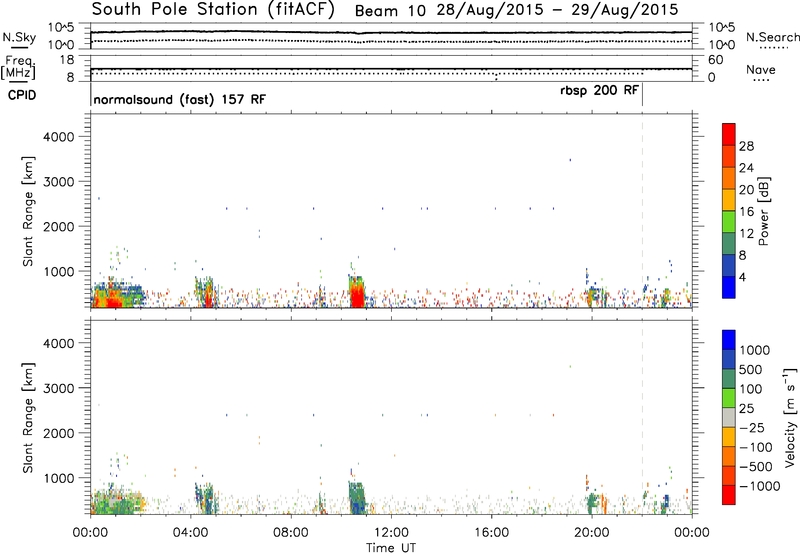The width and height of the screenshot is (800, 554).
Task: Click the '25' label on velocity color bar
Action: 746,409
